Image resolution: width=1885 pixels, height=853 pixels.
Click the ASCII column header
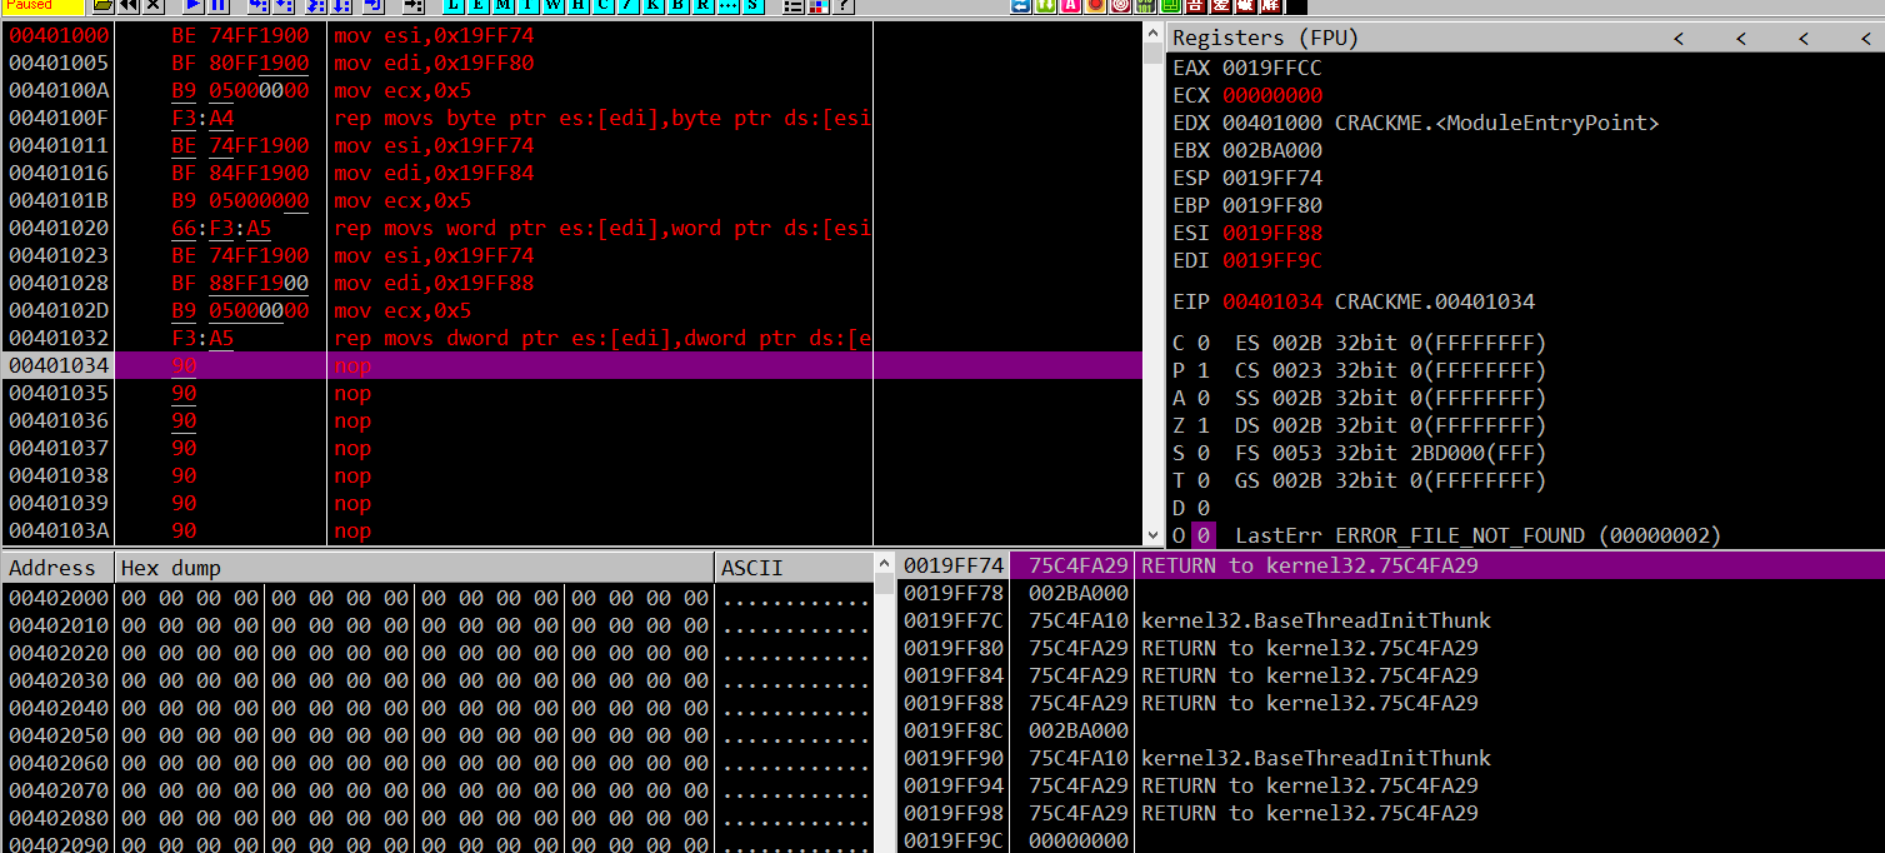(x=794, y=568)
